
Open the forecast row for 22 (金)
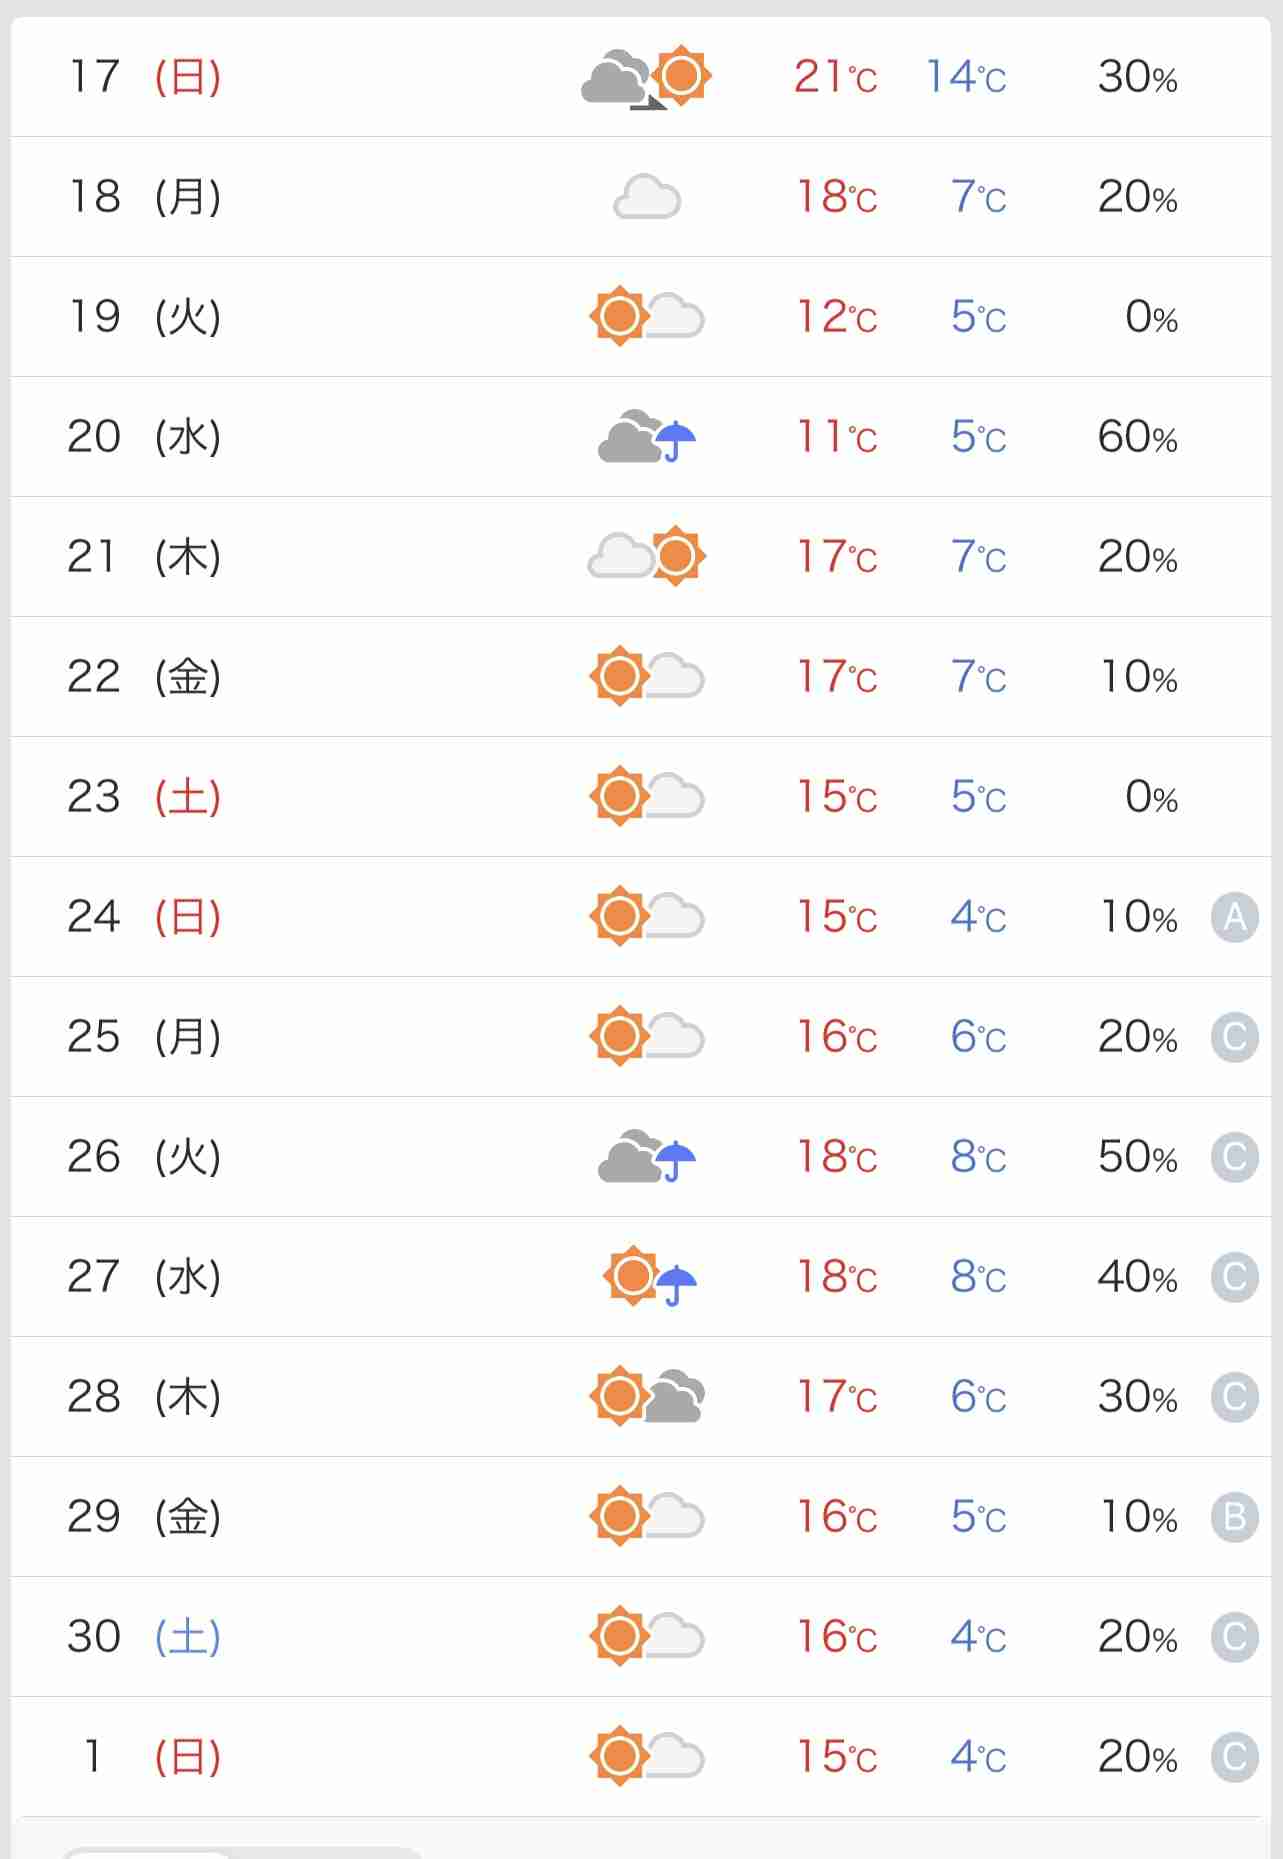coord(641,677)
